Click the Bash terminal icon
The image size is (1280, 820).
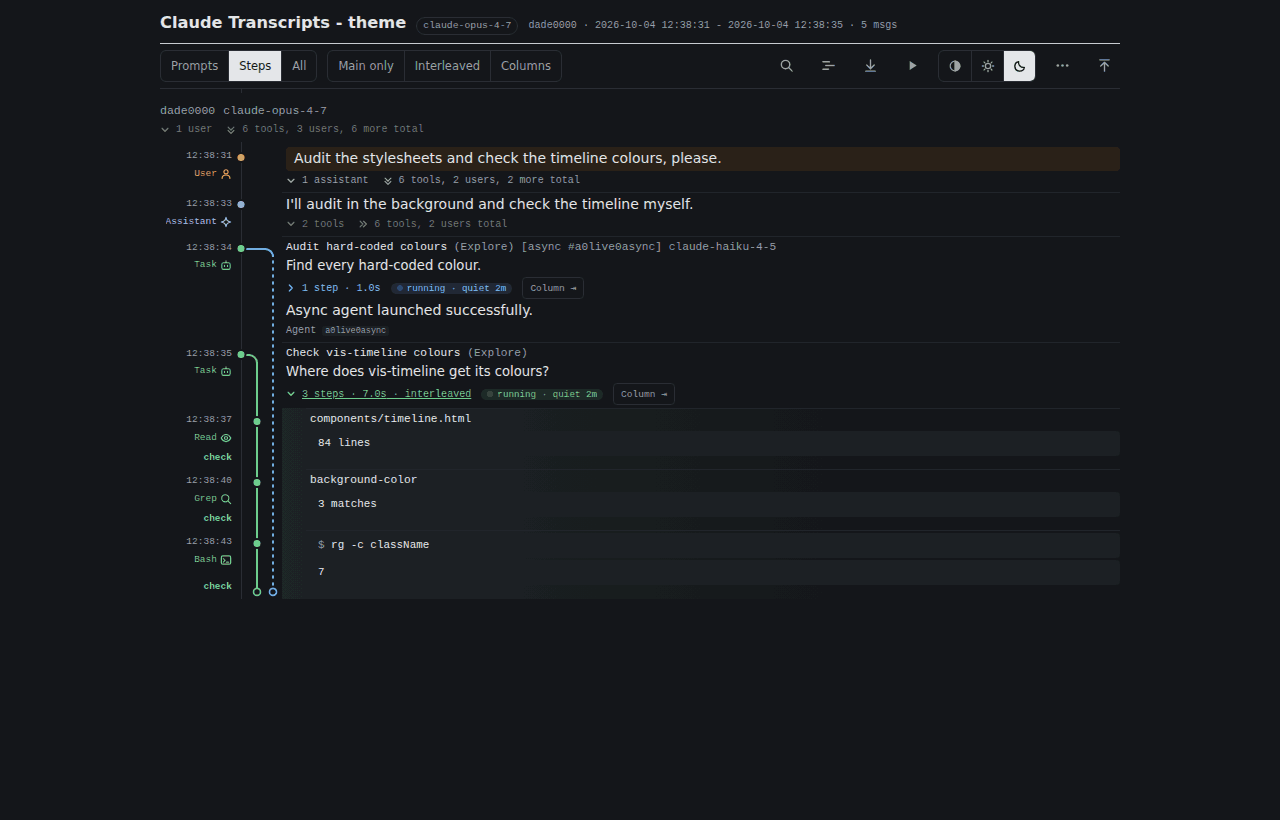(226, 560)
